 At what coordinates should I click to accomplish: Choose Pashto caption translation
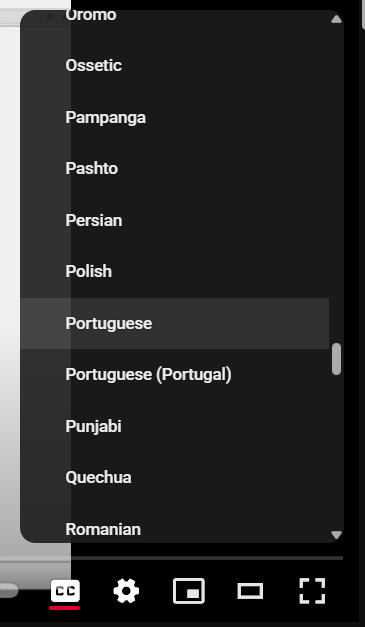(175, 168)
